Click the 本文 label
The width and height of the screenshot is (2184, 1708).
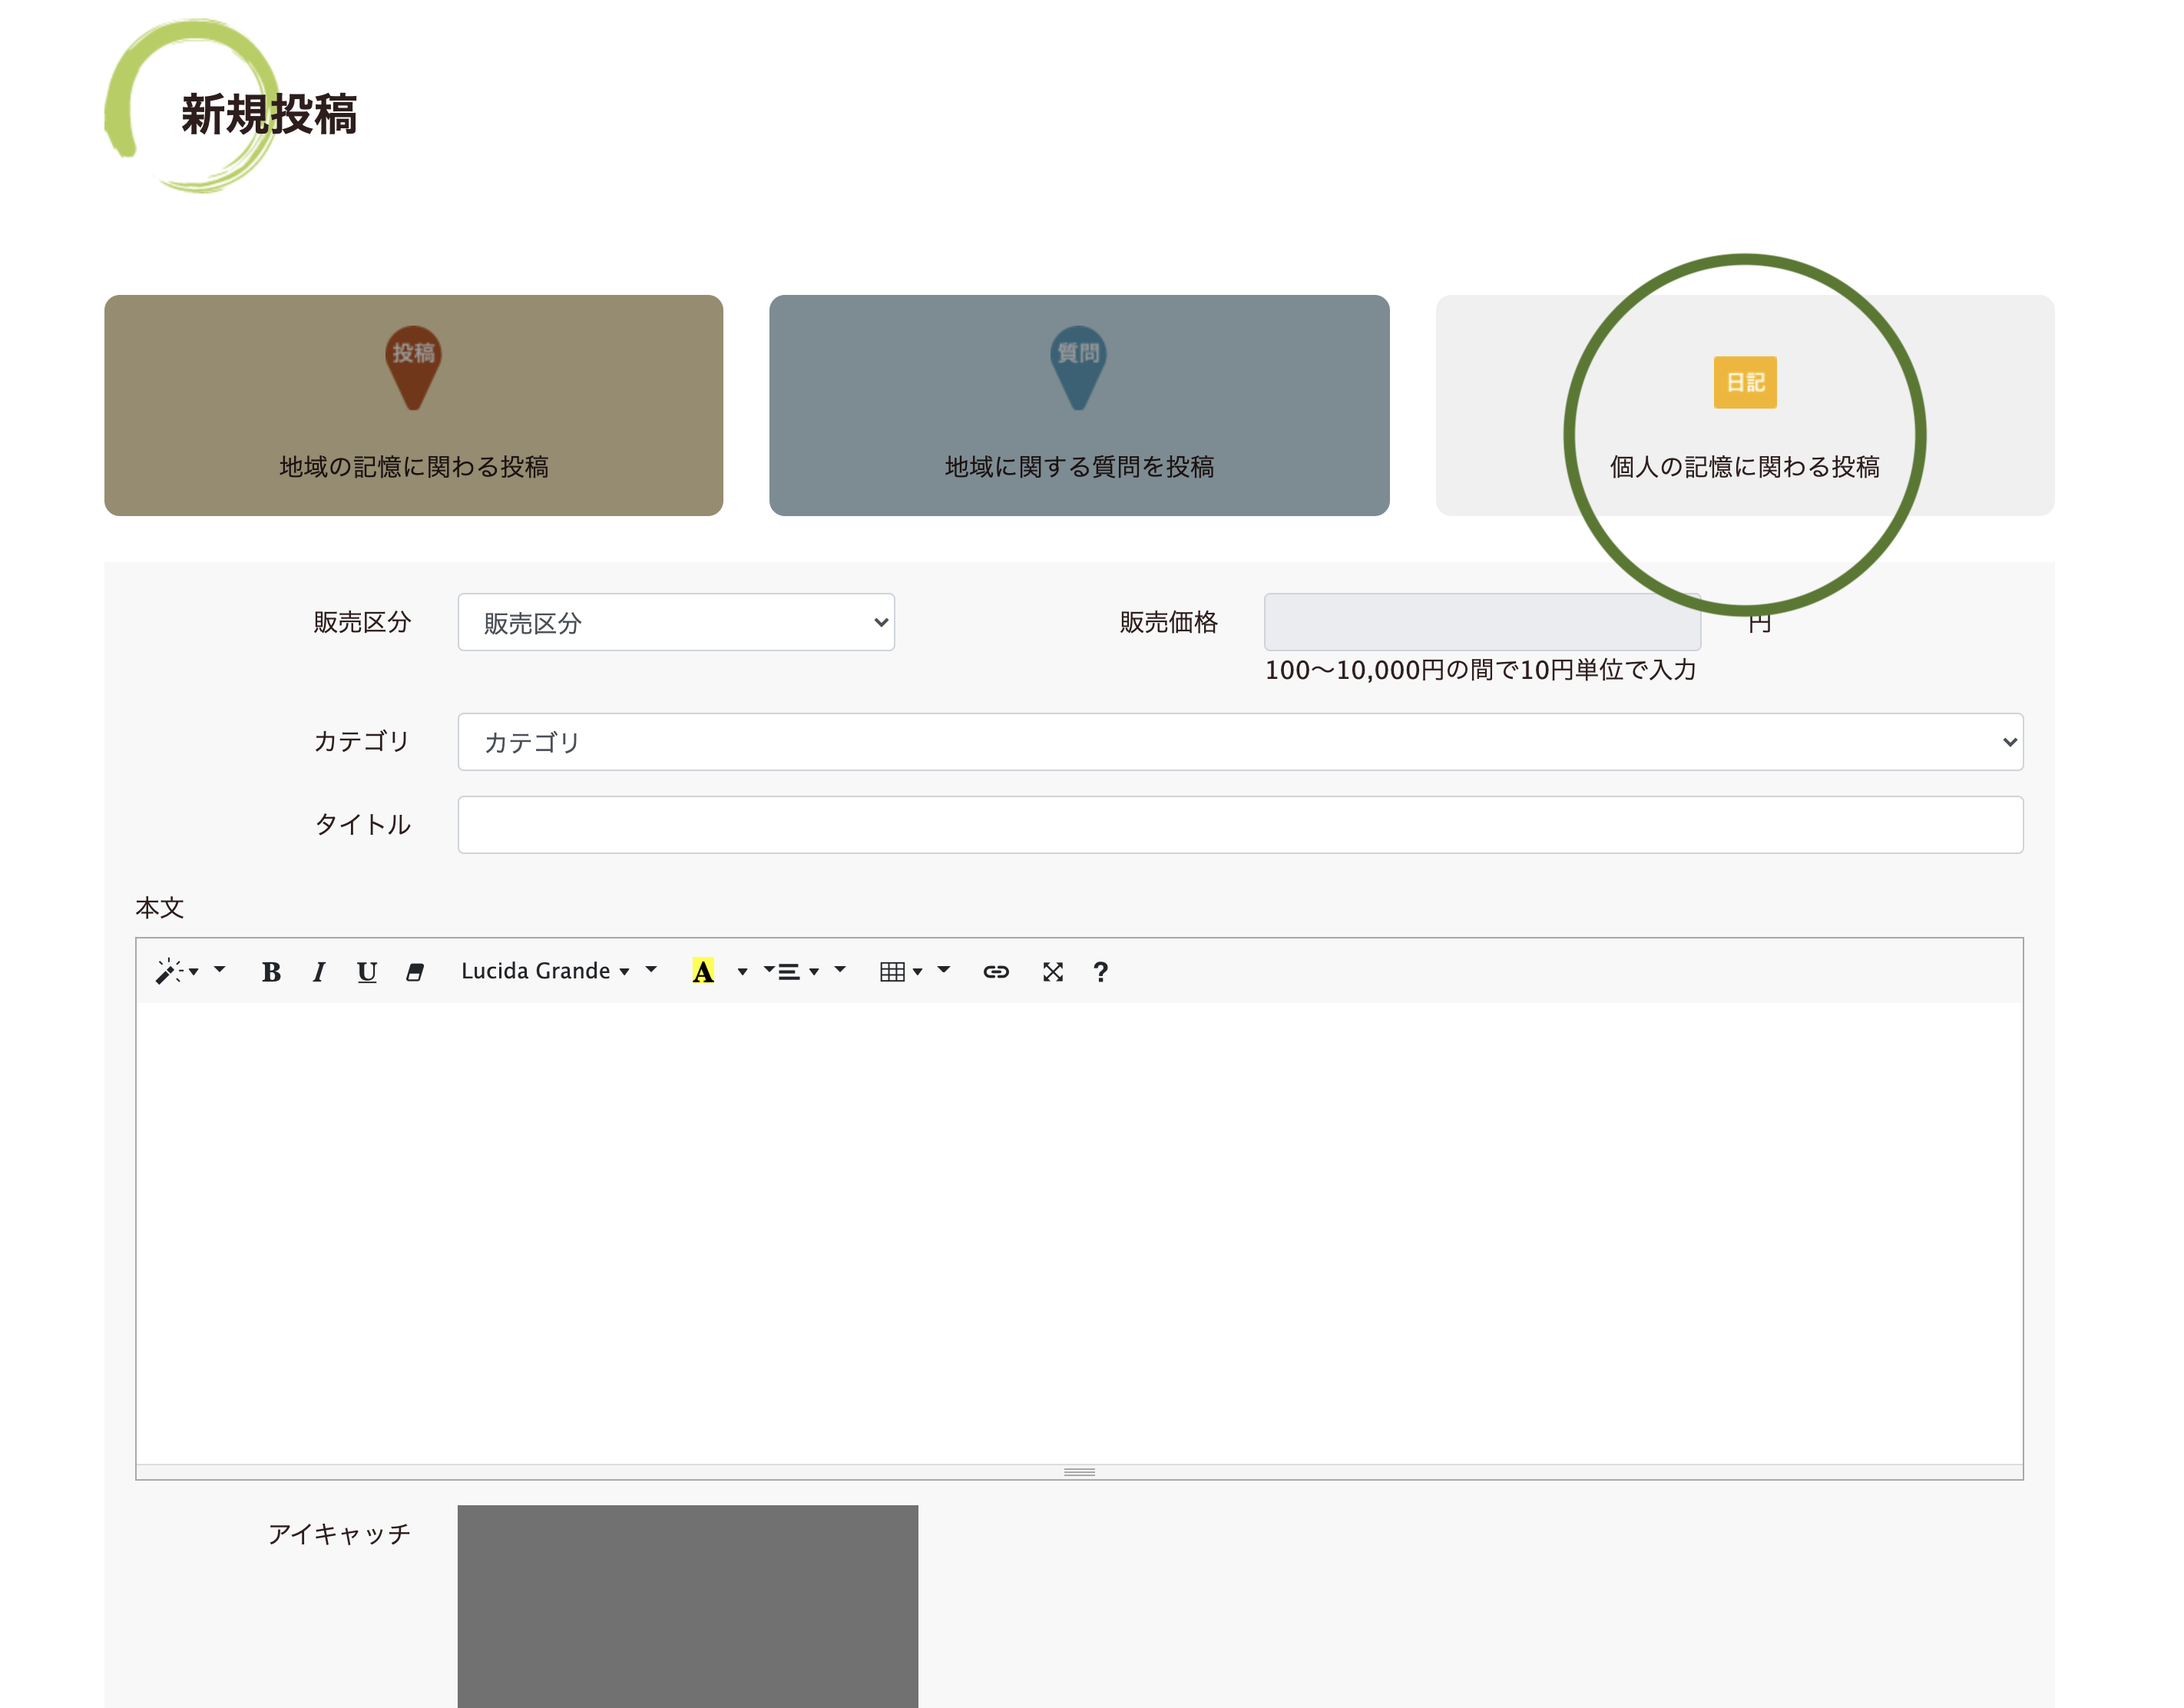click(160, 907)
